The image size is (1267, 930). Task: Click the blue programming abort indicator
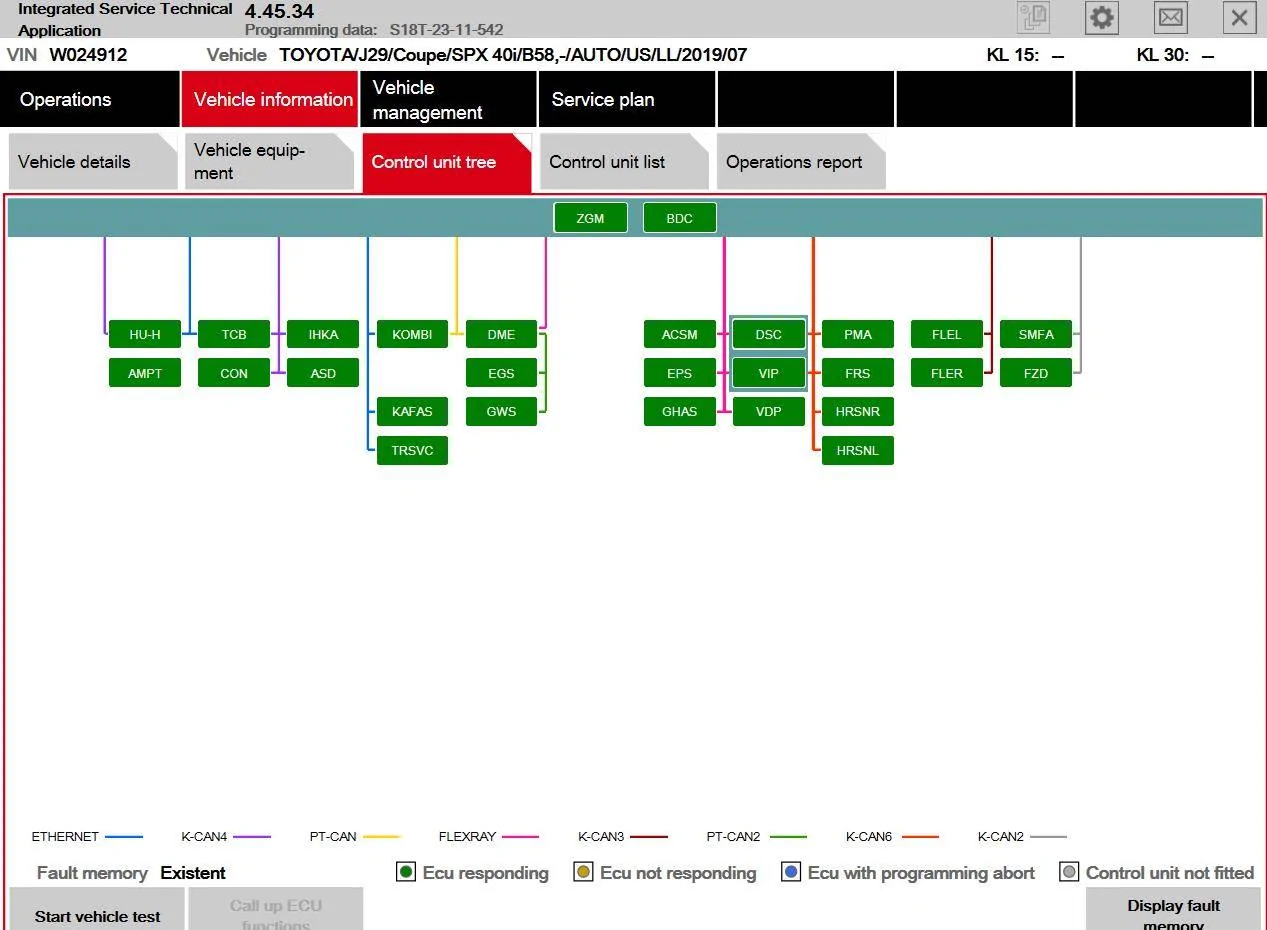point(791,872)
